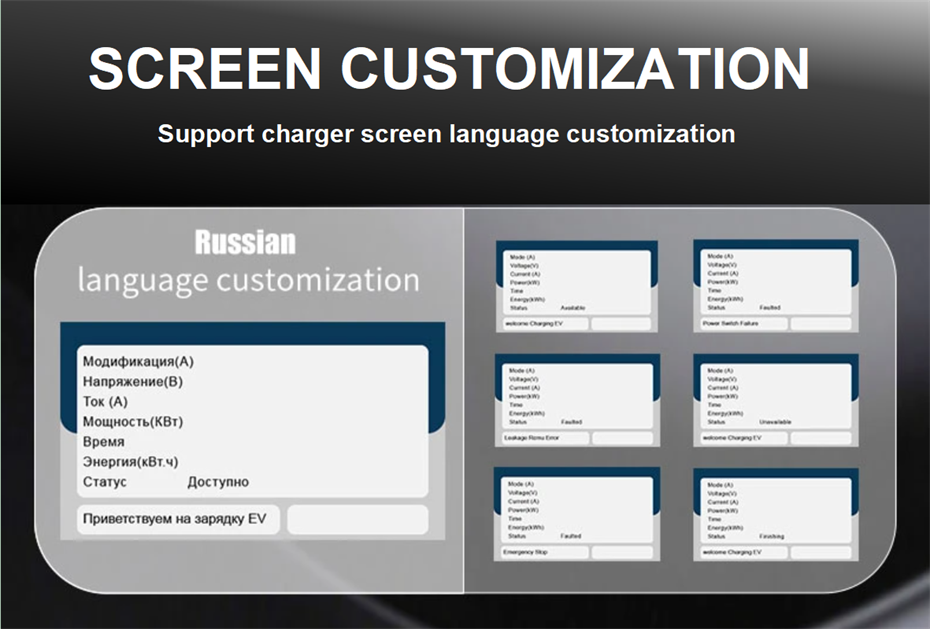930x629 pixels.
Task: Click the "SCREEN CUSTOMIZATION" heading
Action: click(x=449, y=69)
